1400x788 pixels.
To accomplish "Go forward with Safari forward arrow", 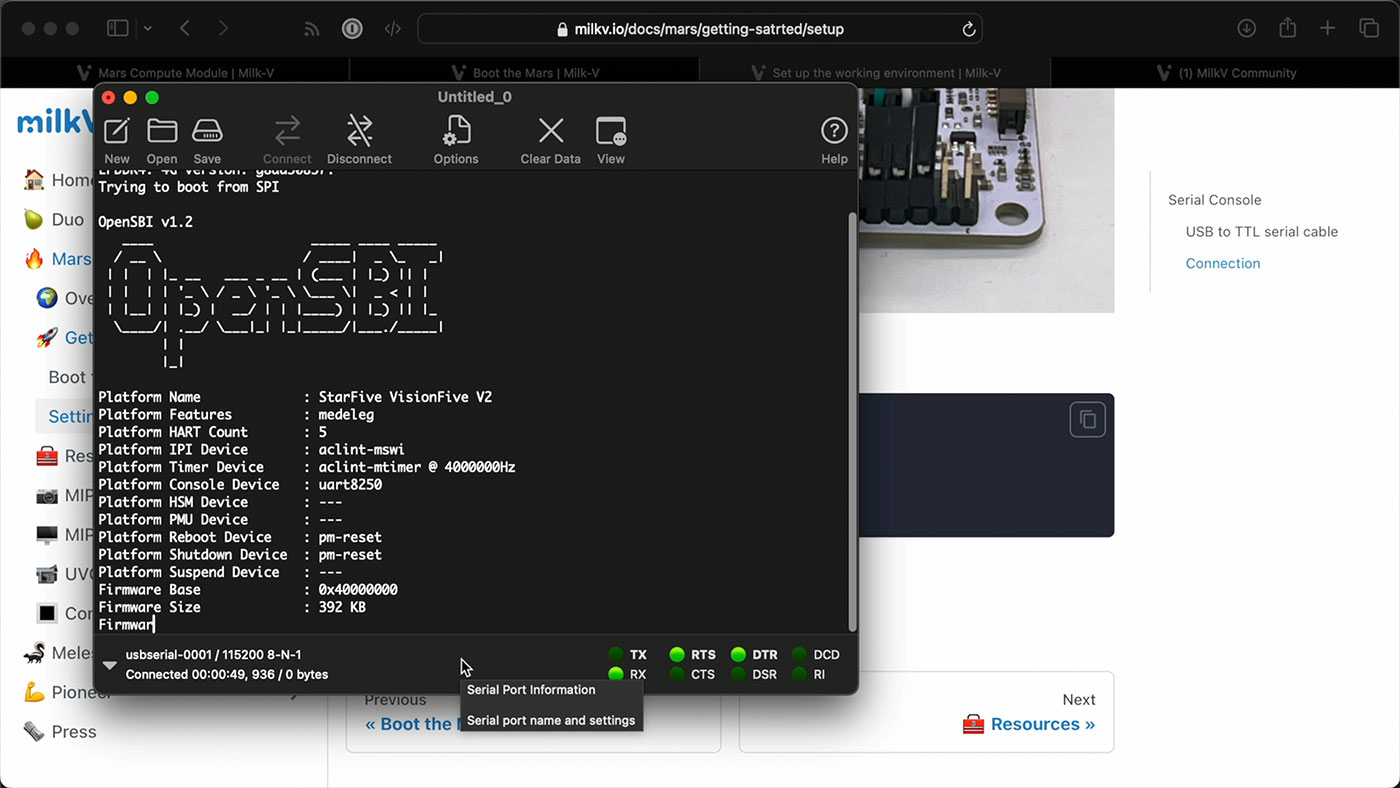I will click(223, 28).
